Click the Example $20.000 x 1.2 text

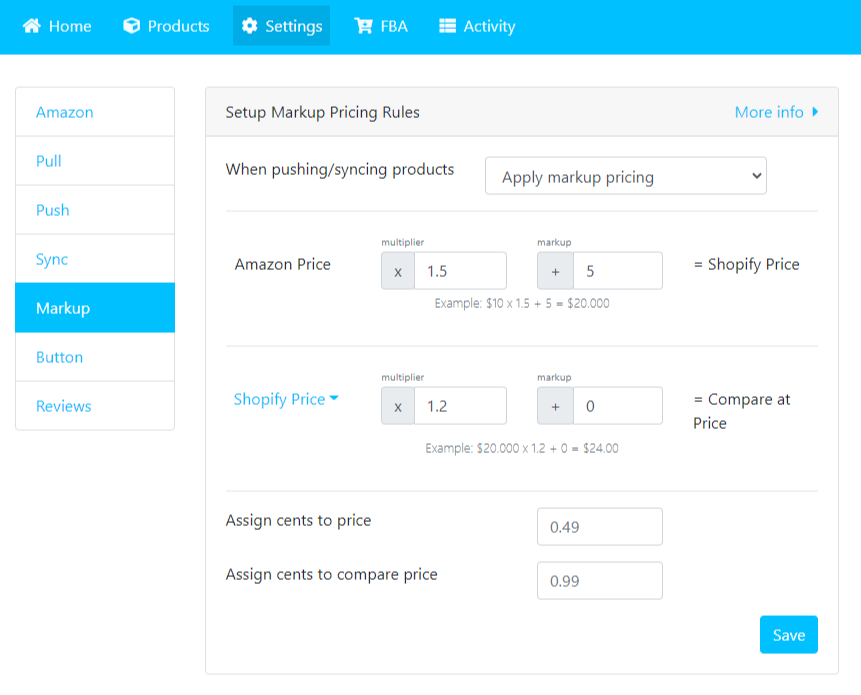click(x=522, y=448)
